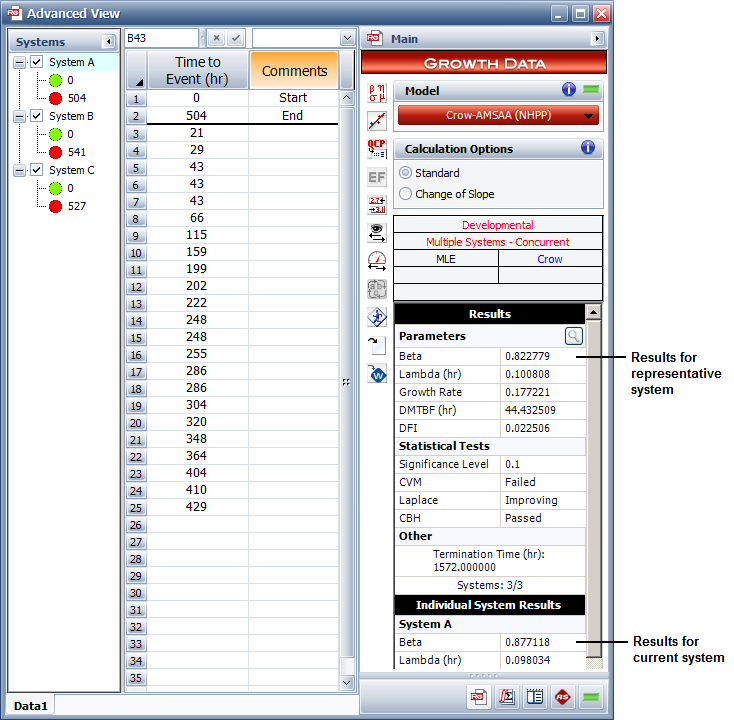Open the blue W report icon
The height and width of the screenshot is (720, 734).
[x=376, y=374]
